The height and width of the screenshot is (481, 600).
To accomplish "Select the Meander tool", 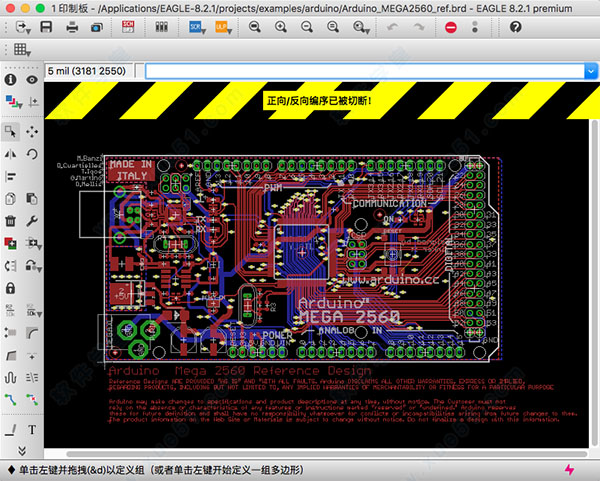I will pyautogui.click(x=10, y=378).
